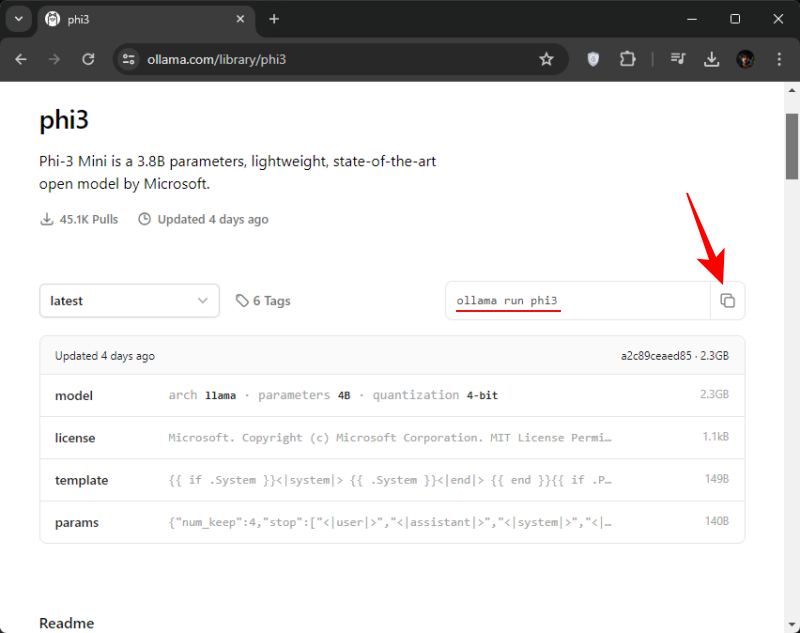This screenshot has height=633, width=800.
Task: Open the template file row
Action: point(392,480)
